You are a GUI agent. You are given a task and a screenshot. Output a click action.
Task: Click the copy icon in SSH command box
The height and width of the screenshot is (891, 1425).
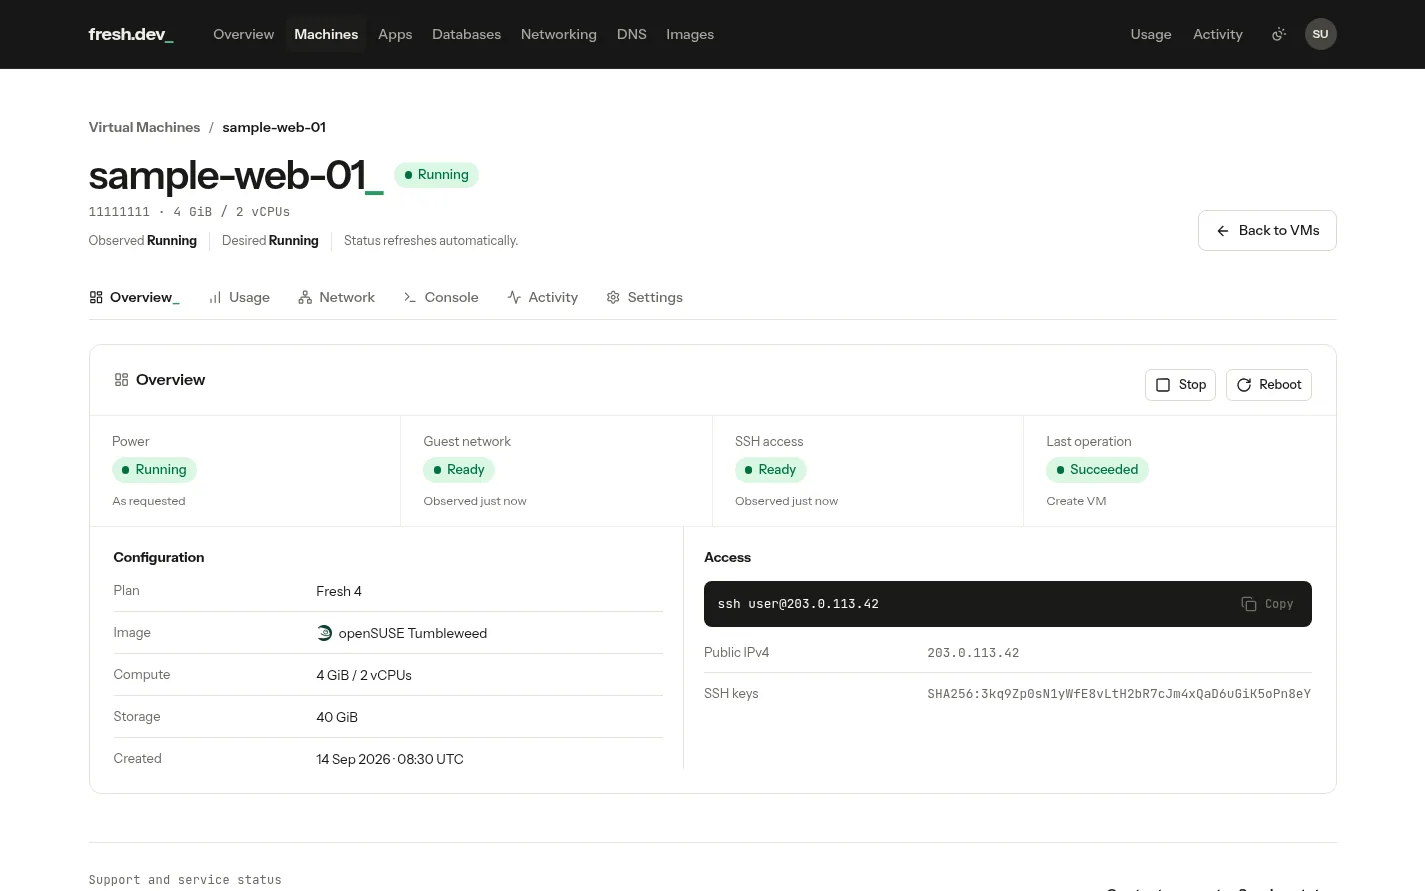1249,604
